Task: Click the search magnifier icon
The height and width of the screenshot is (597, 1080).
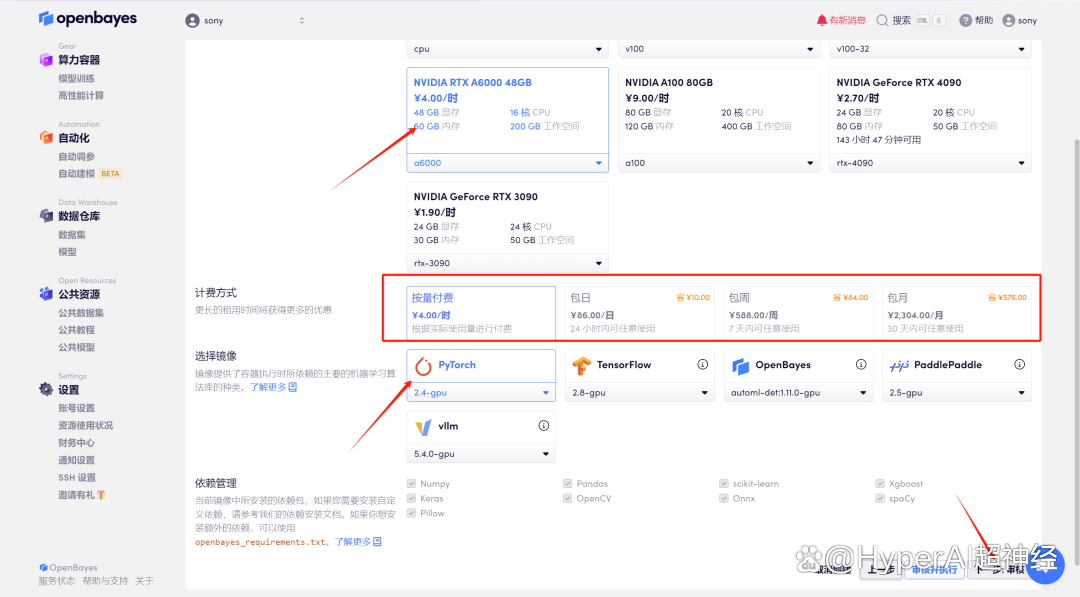Action: pos(882,21)
